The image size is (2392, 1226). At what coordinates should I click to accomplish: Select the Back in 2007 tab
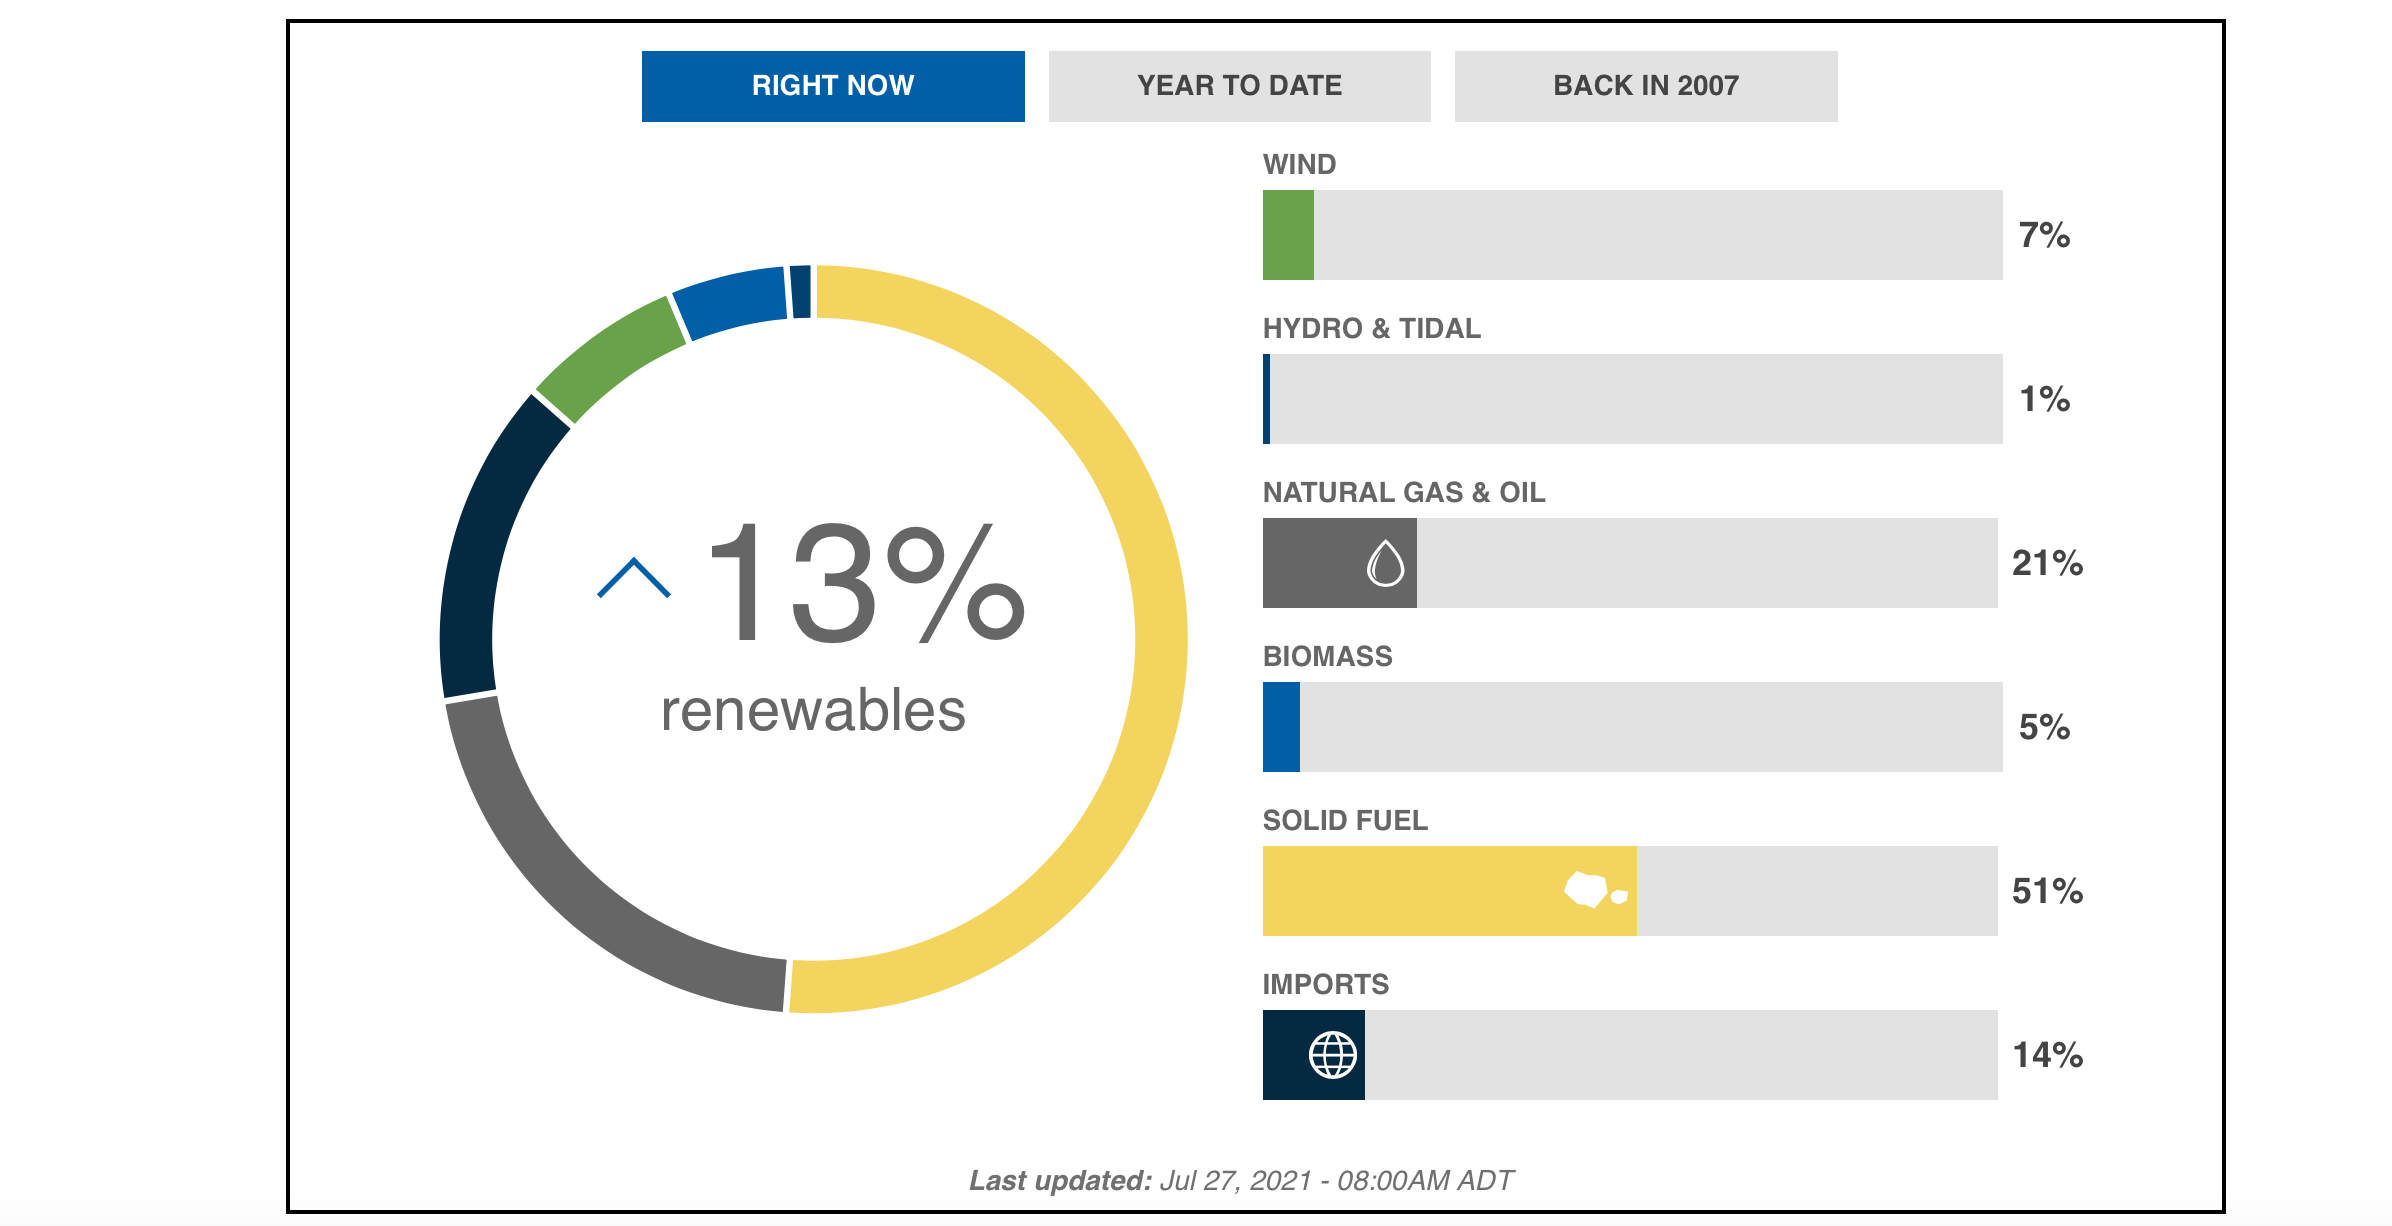coord(1645,86)
